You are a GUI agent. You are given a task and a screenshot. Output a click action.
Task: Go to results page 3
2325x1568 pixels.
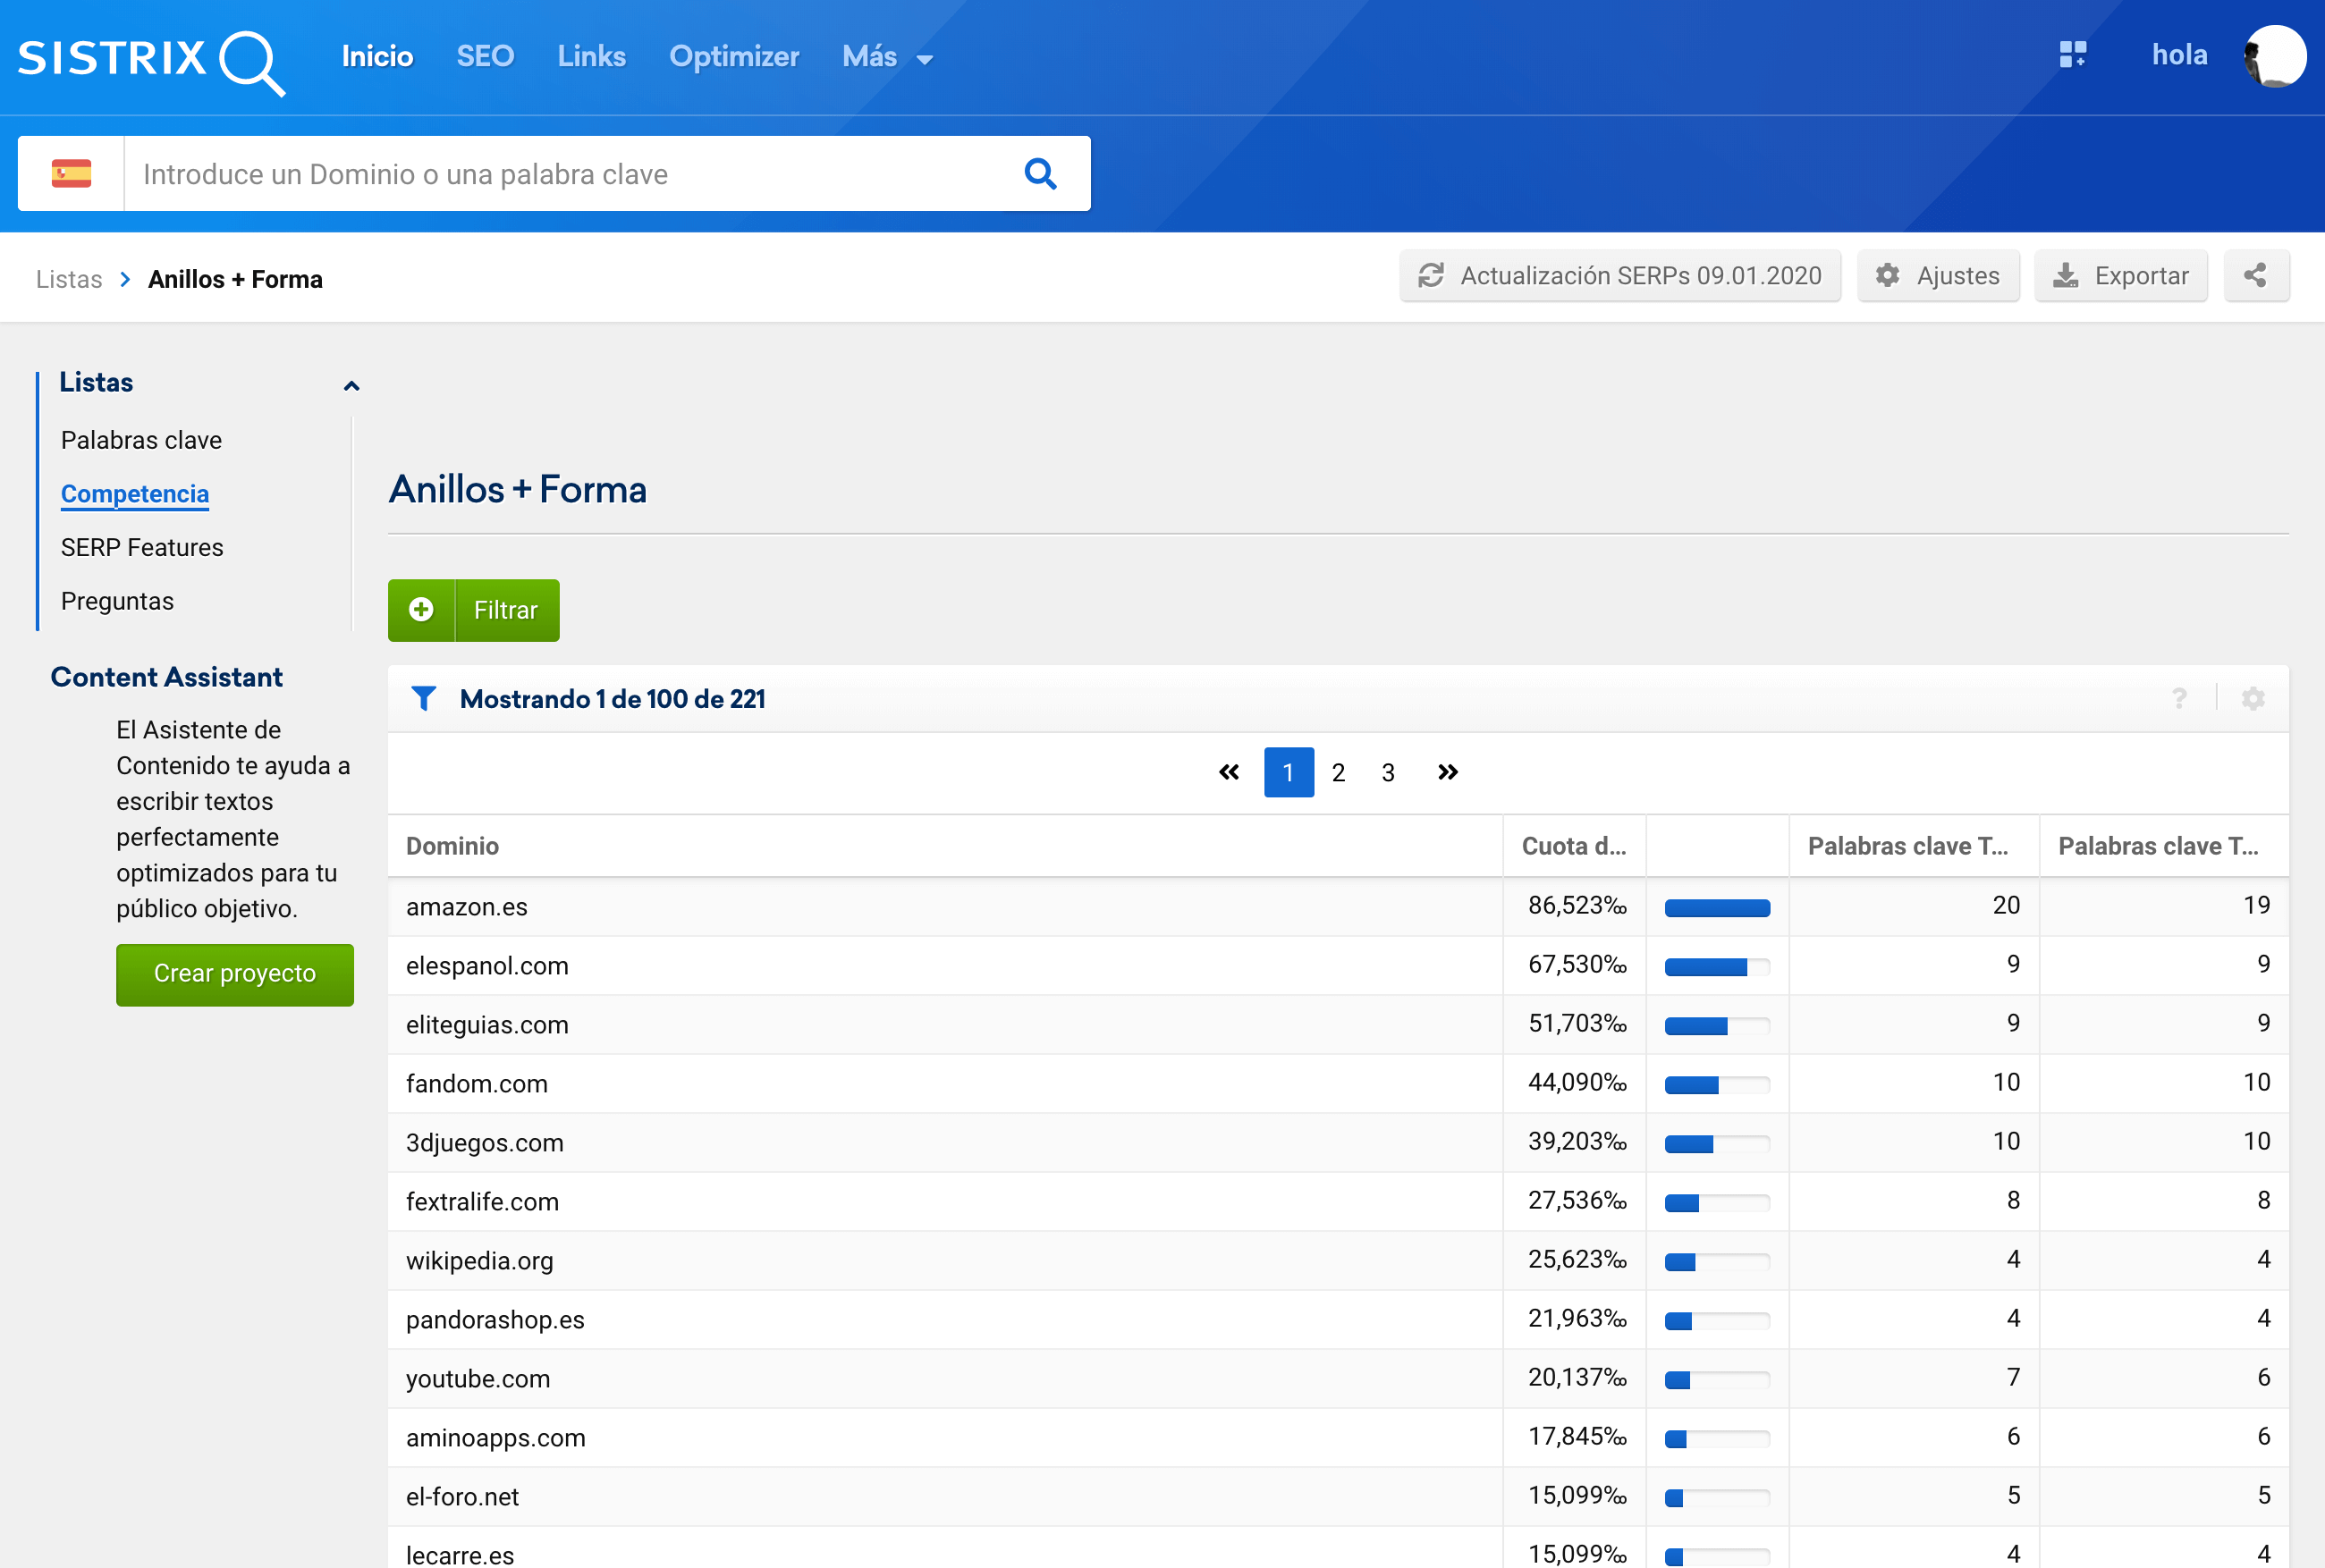tap(1388, 772)
